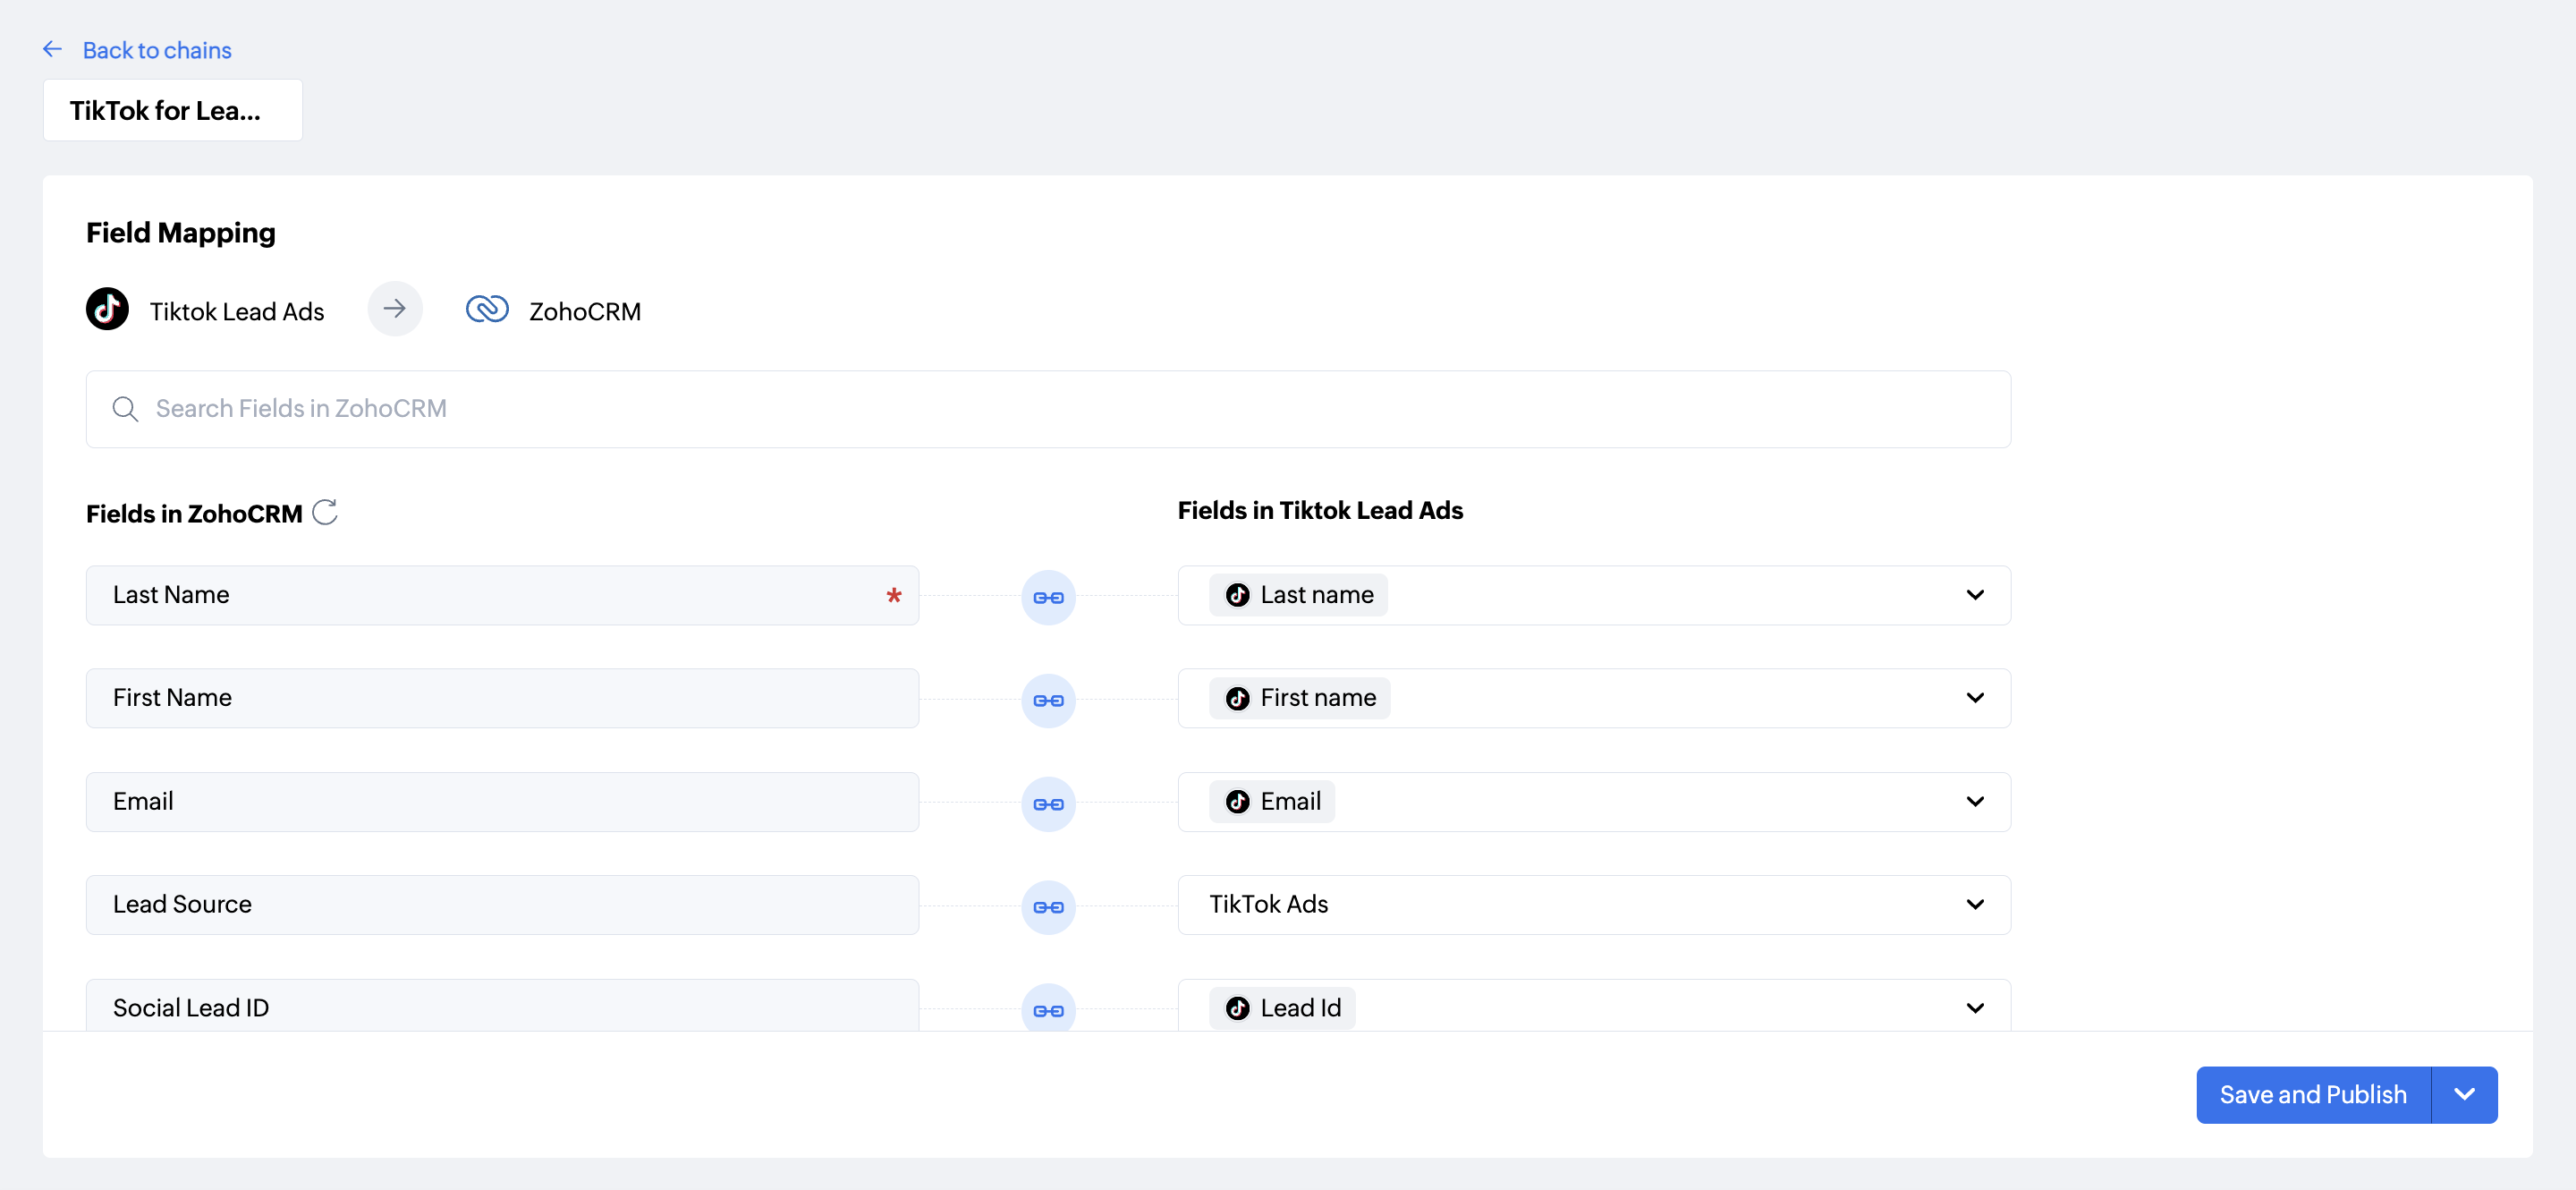2576x1190 pixels.
Task: Click the arrow between Tiktok and ZohoCRM
Action: pyautogui.click(x=395, y=308)
